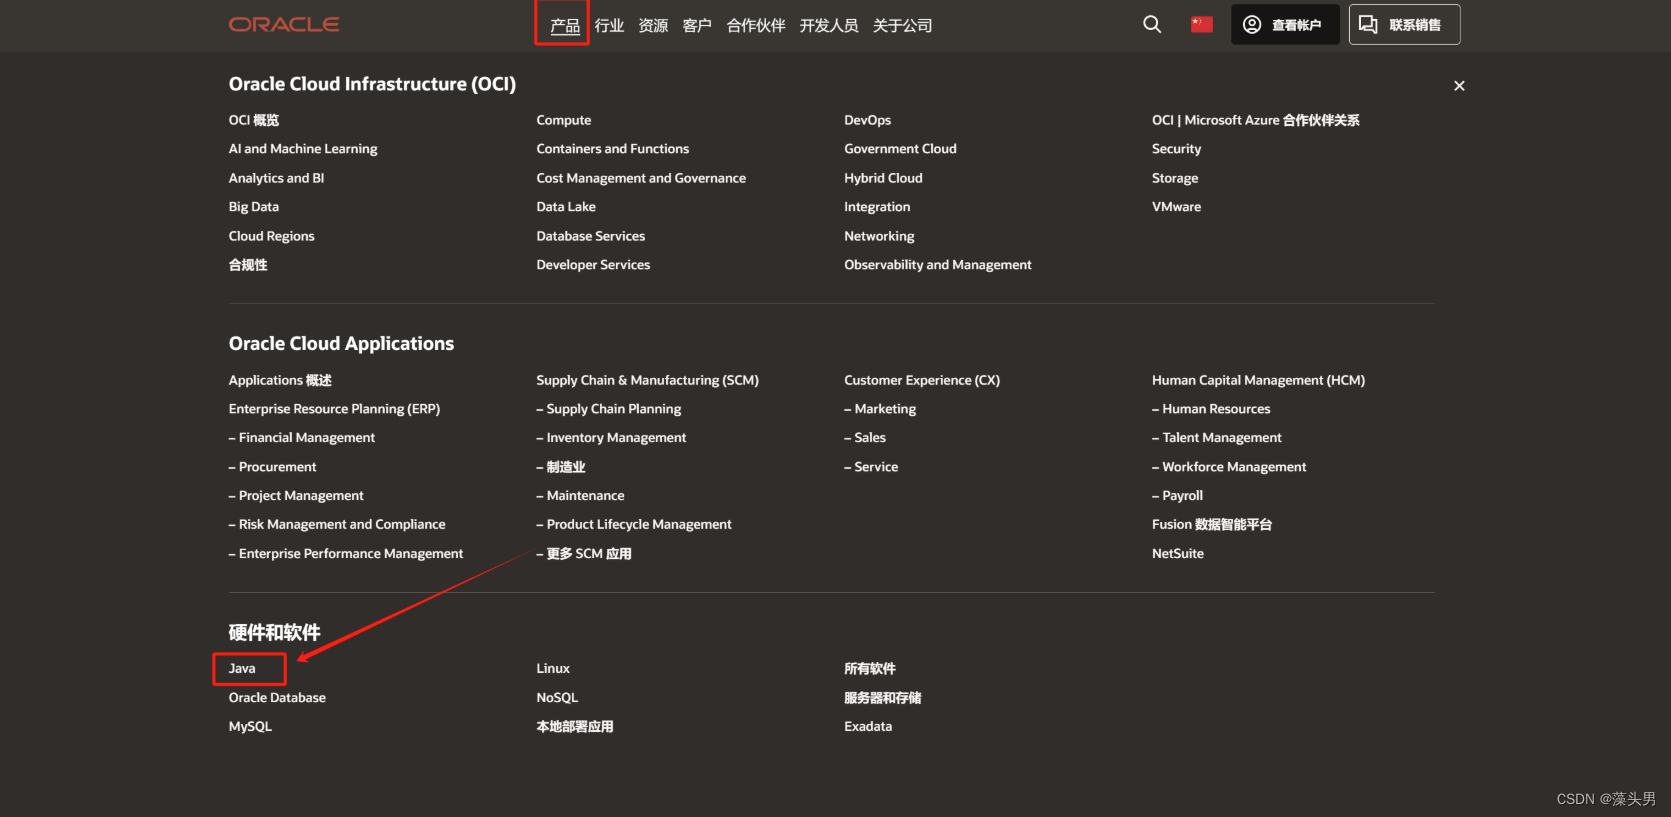1671x817 pixels.
Task: Close the products mega menu
Action: tap(1459, 86)
